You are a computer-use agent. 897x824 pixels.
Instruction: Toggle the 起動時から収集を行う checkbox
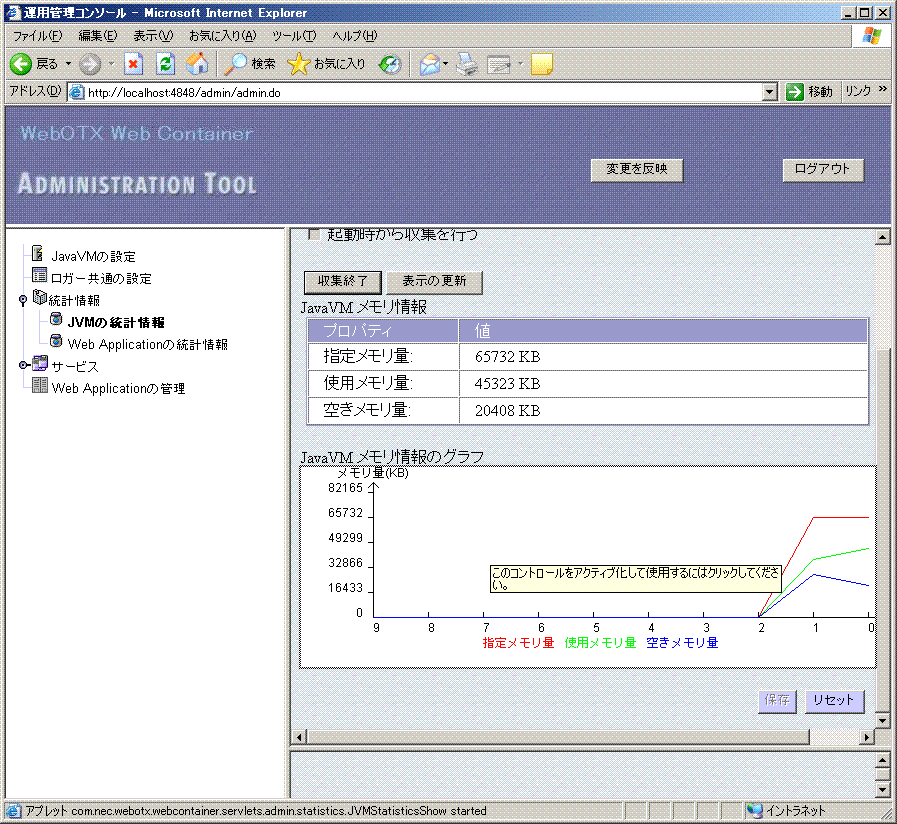pos(314,235)
